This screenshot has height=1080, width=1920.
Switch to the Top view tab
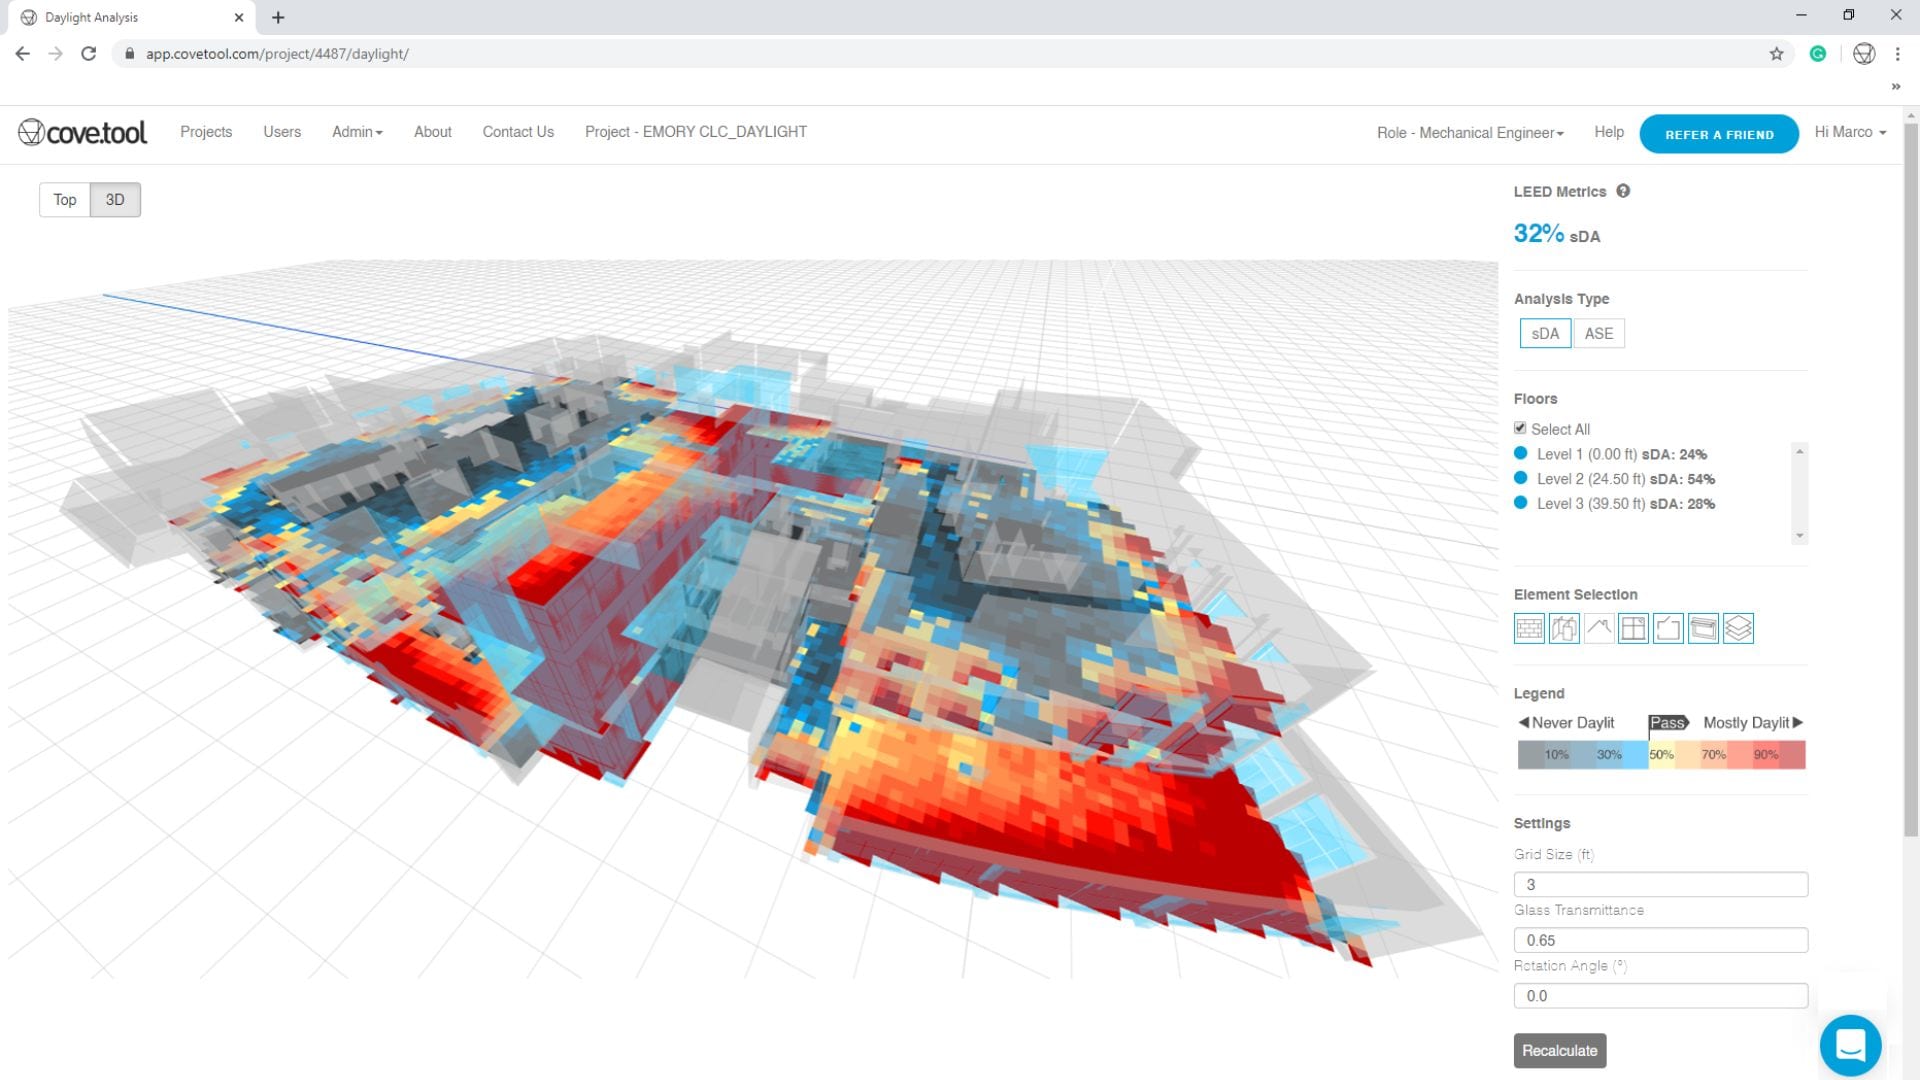pos(65,200)
